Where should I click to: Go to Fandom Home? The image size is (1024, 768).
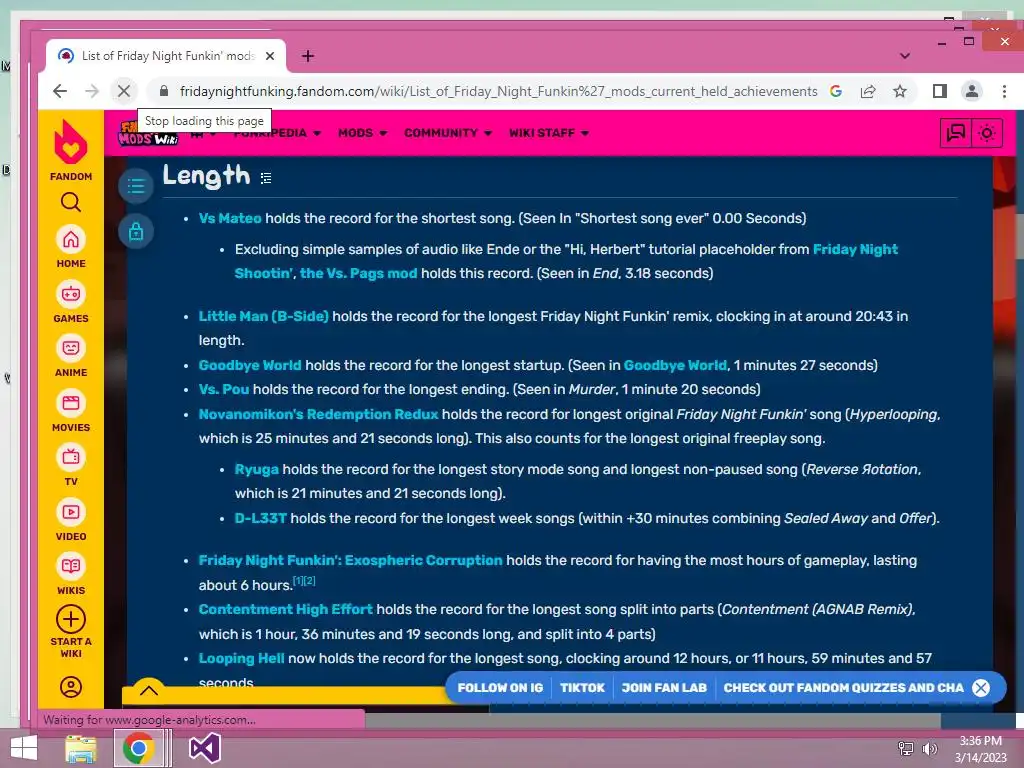71,247
